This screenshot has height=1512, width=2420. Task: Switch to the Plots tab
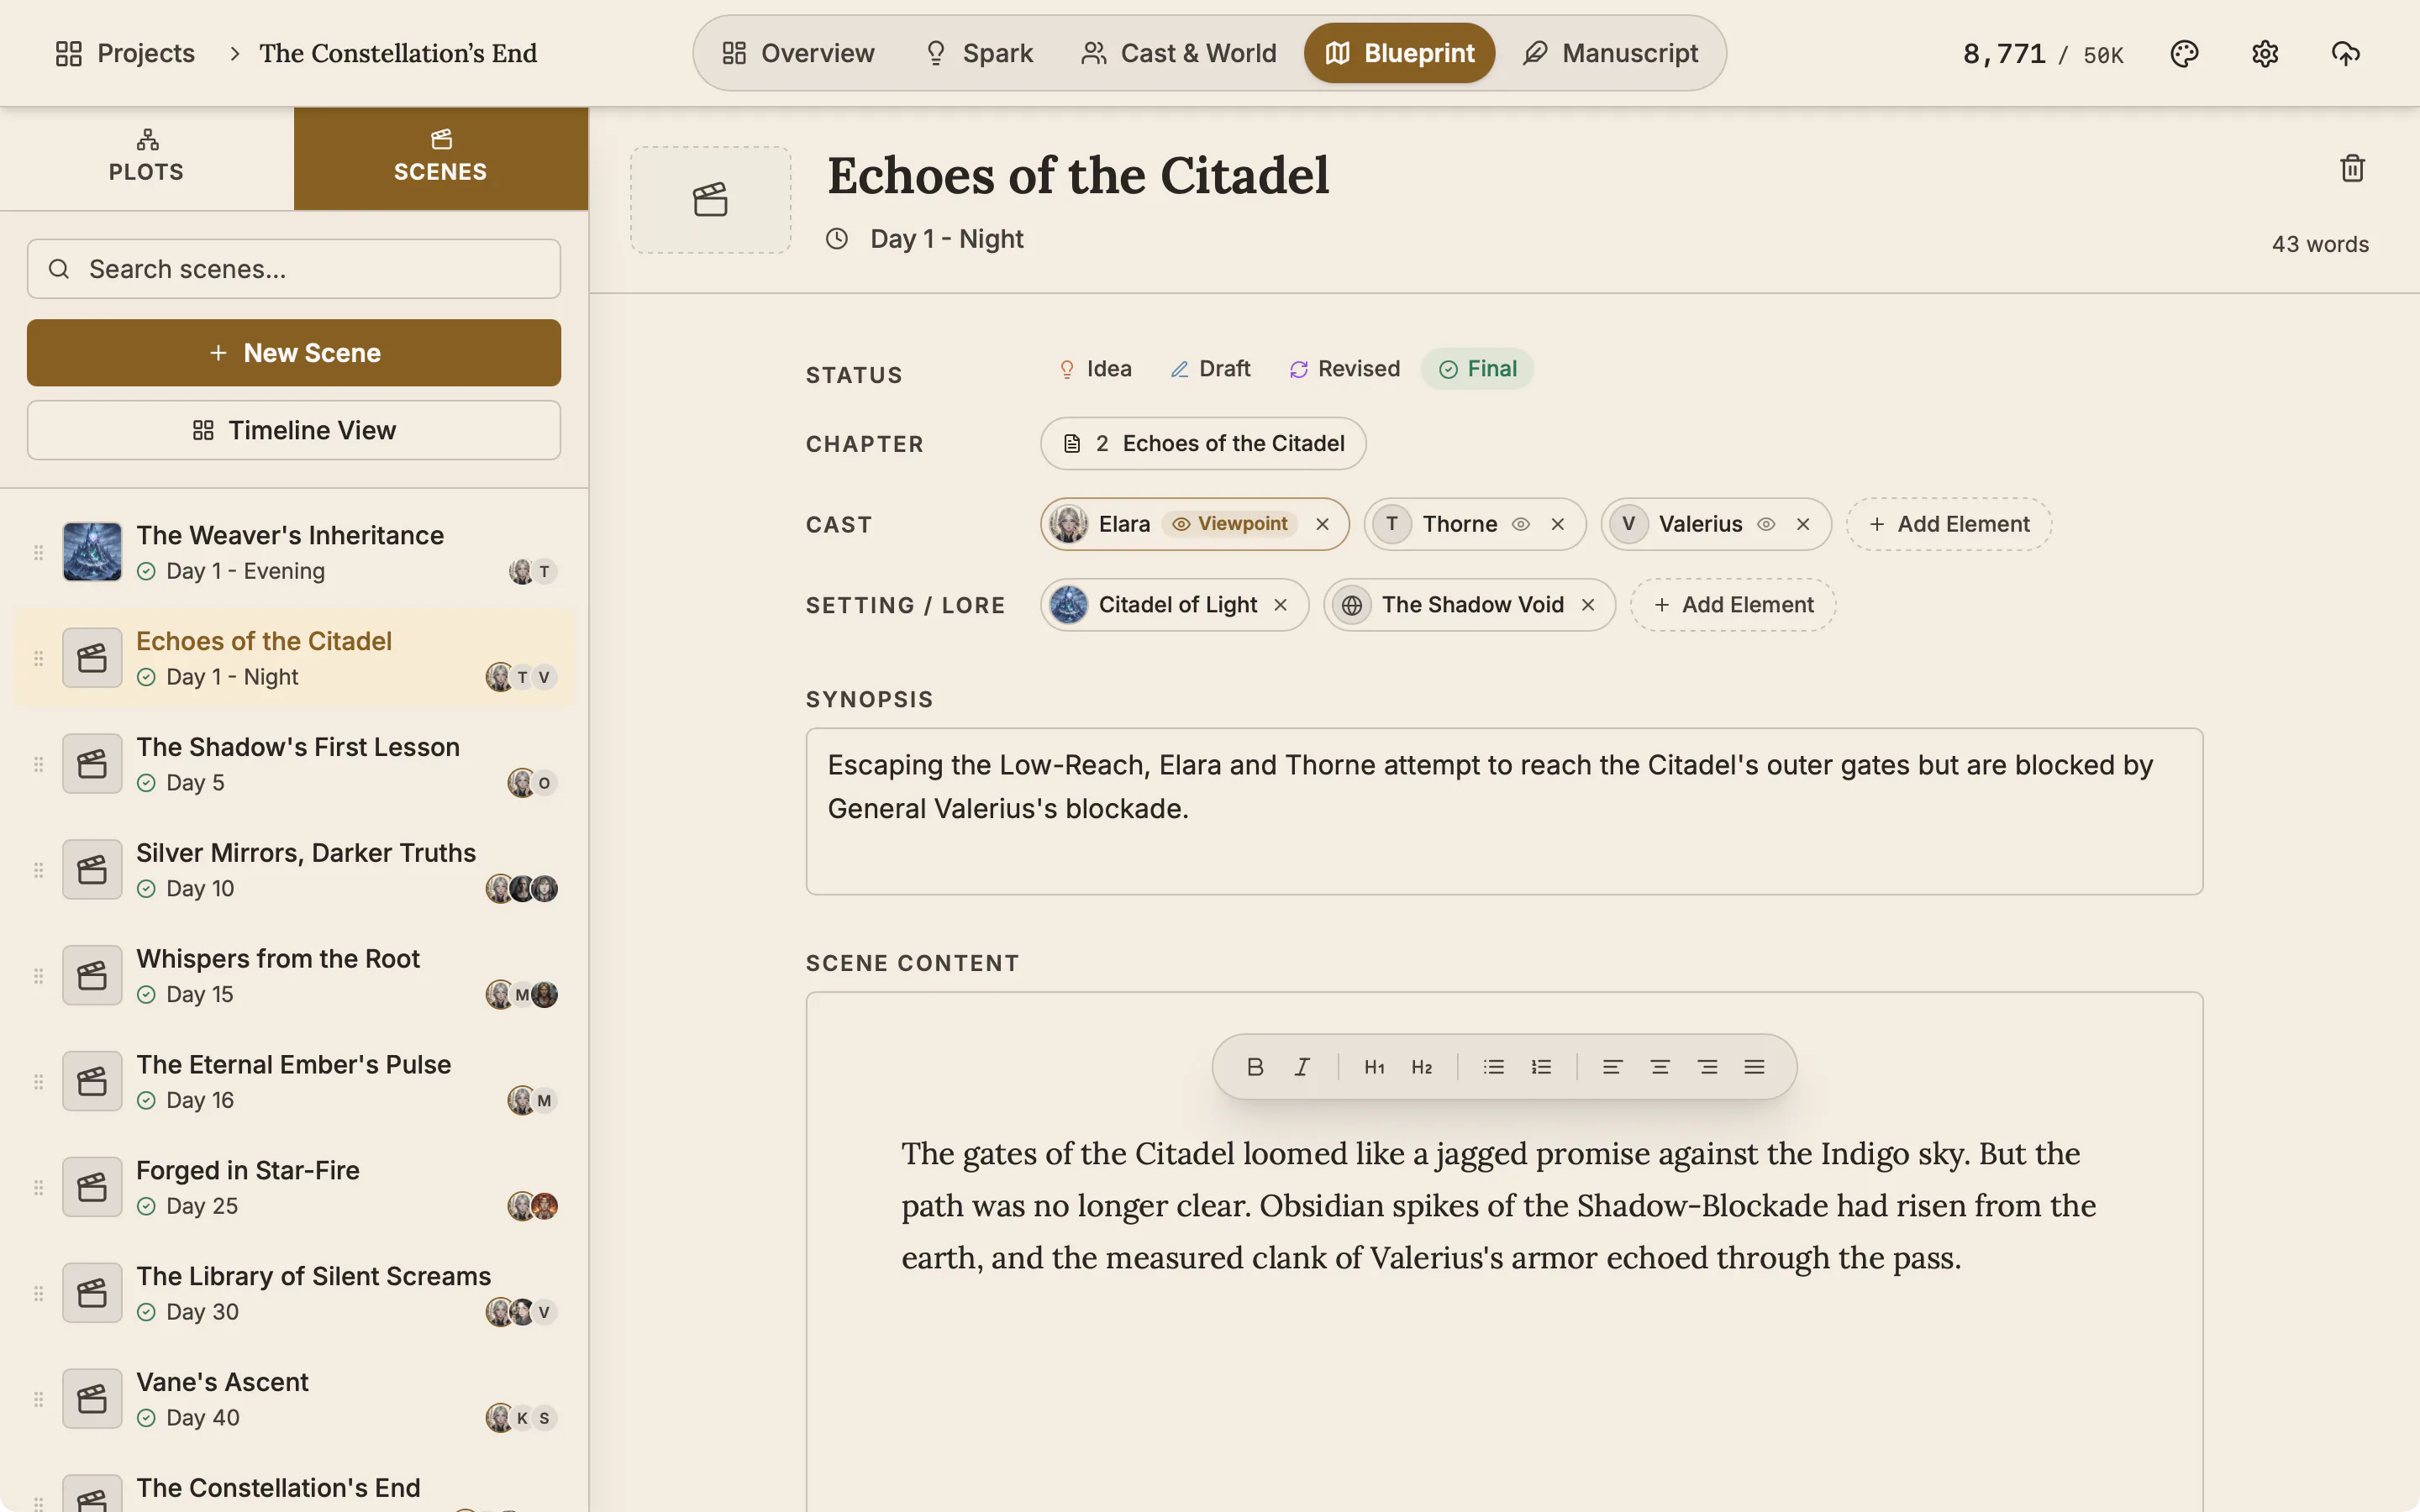coord(147,158)
